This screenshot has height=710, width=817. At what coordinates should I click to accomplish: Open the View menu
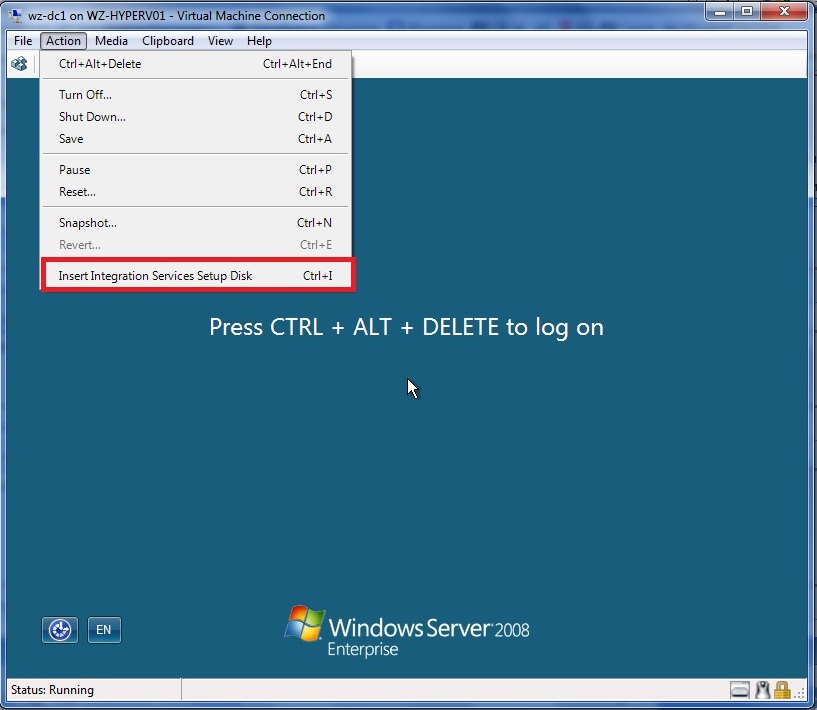coord(220,41)
